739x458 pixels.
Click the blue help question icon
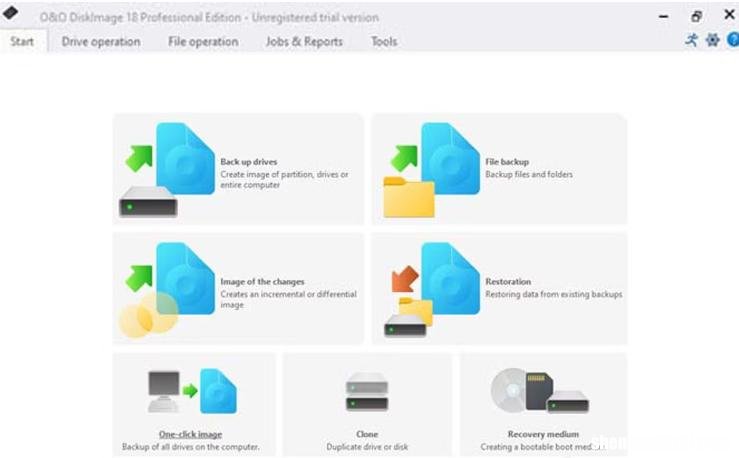tap(733, 40)
